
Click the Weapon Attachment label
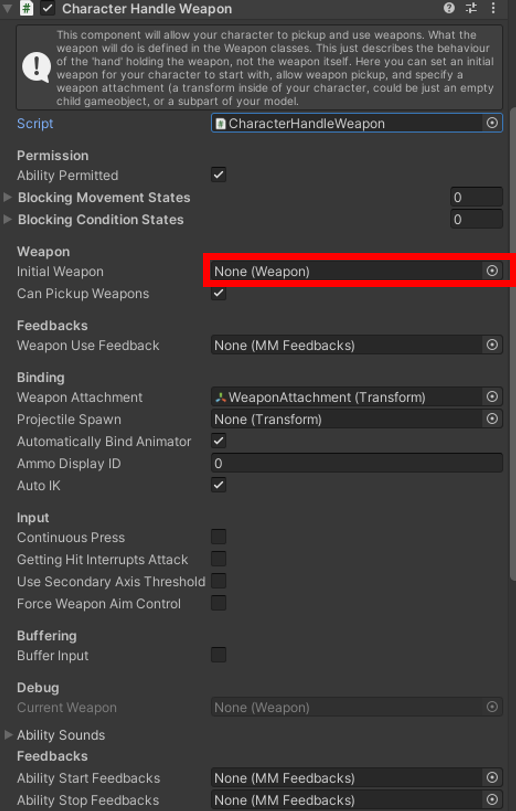[x=80, y=397]
